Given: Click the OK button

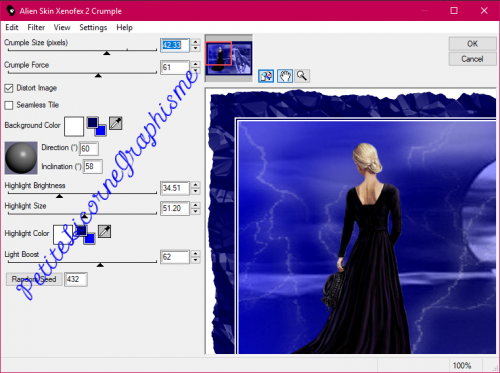Looking at the screenshot, I should click(472, 44).
